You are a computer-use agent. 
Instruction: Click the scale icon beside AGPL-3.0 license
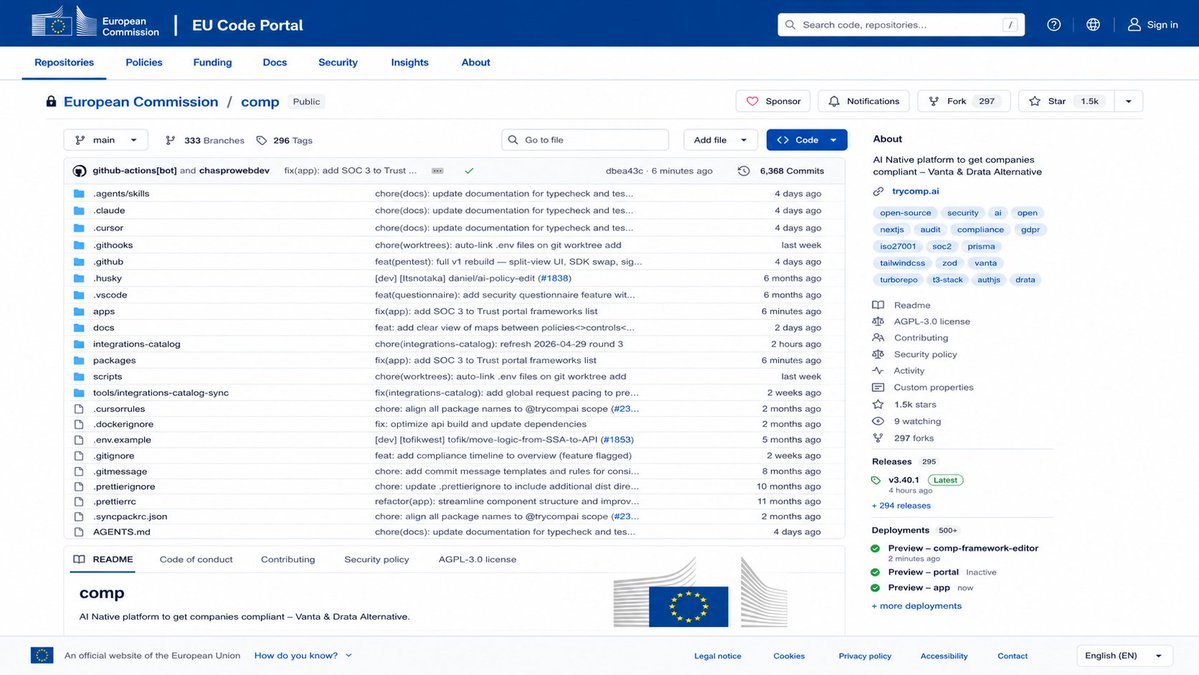[x=878, y=322]
